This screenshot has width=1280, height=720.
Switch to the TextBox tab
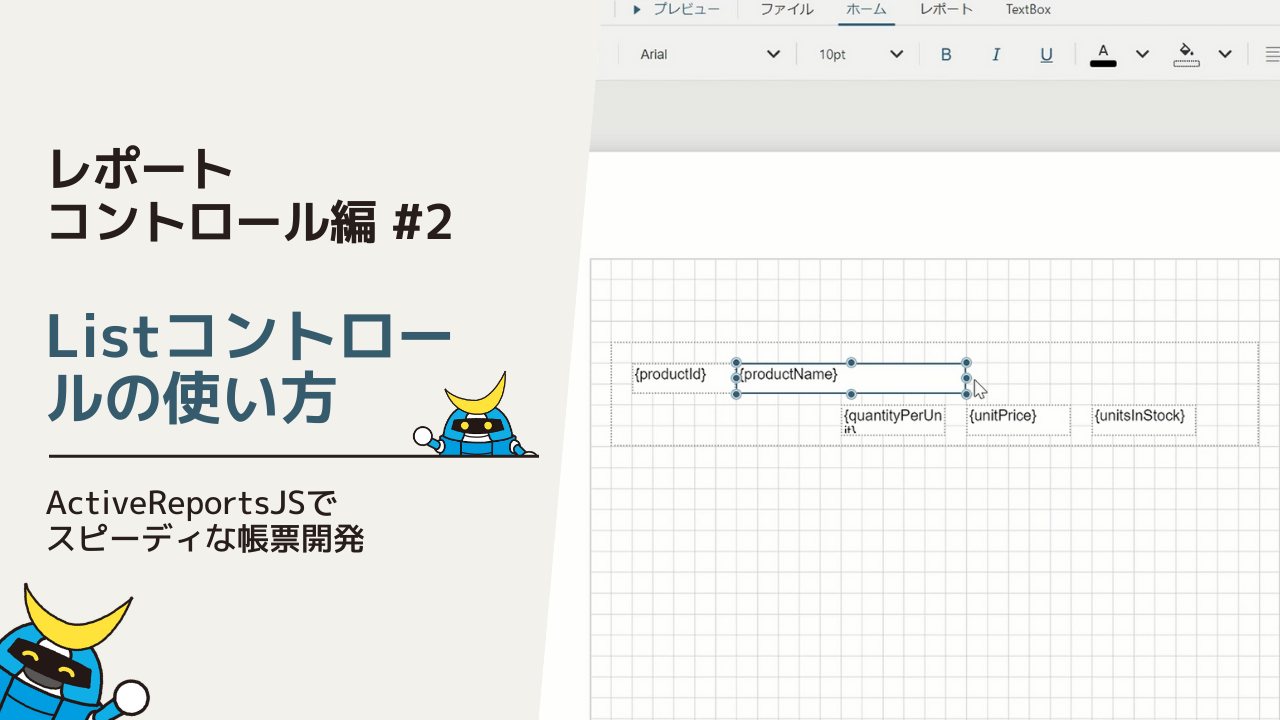click(x=1028, y=10)
